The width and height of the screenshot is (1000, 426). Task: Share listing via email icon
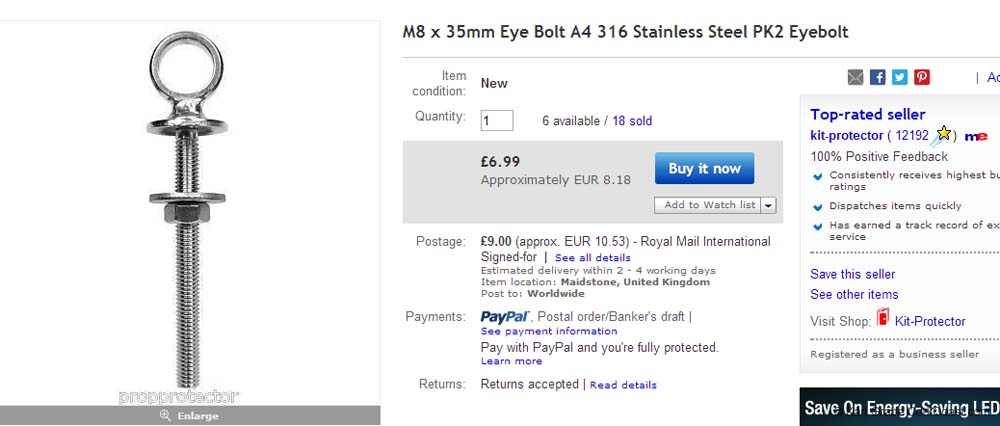pyautogui.click(x=855, y=77)
